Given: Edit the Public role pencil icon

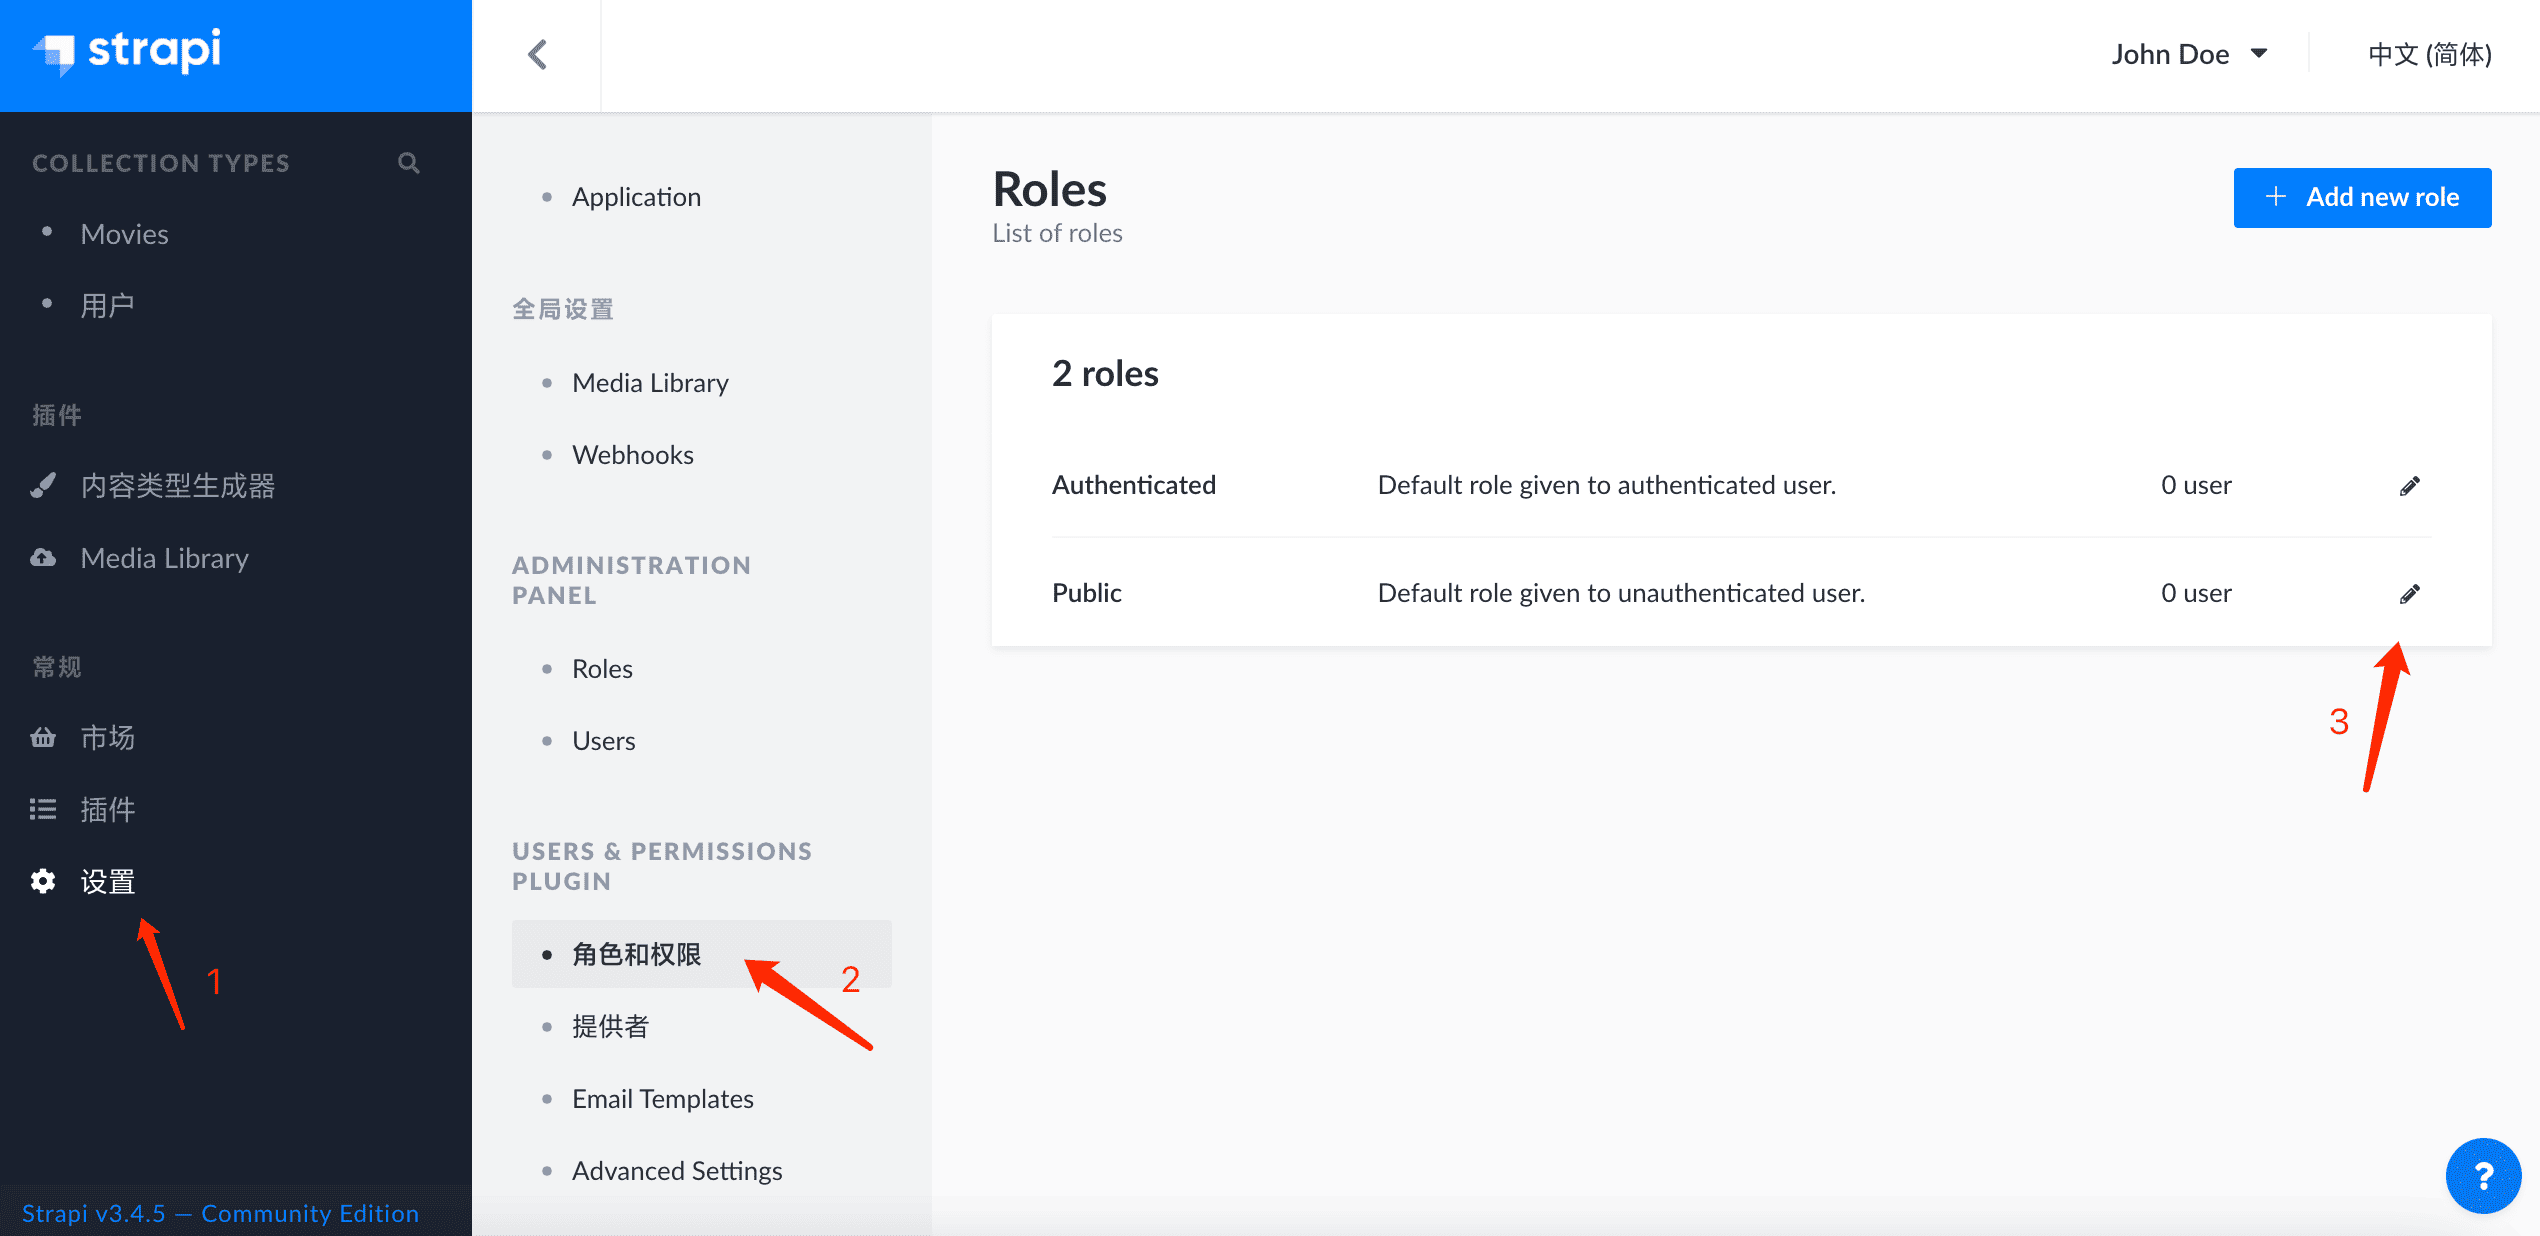Looking at the screenshot, I should click(2409, 594).
